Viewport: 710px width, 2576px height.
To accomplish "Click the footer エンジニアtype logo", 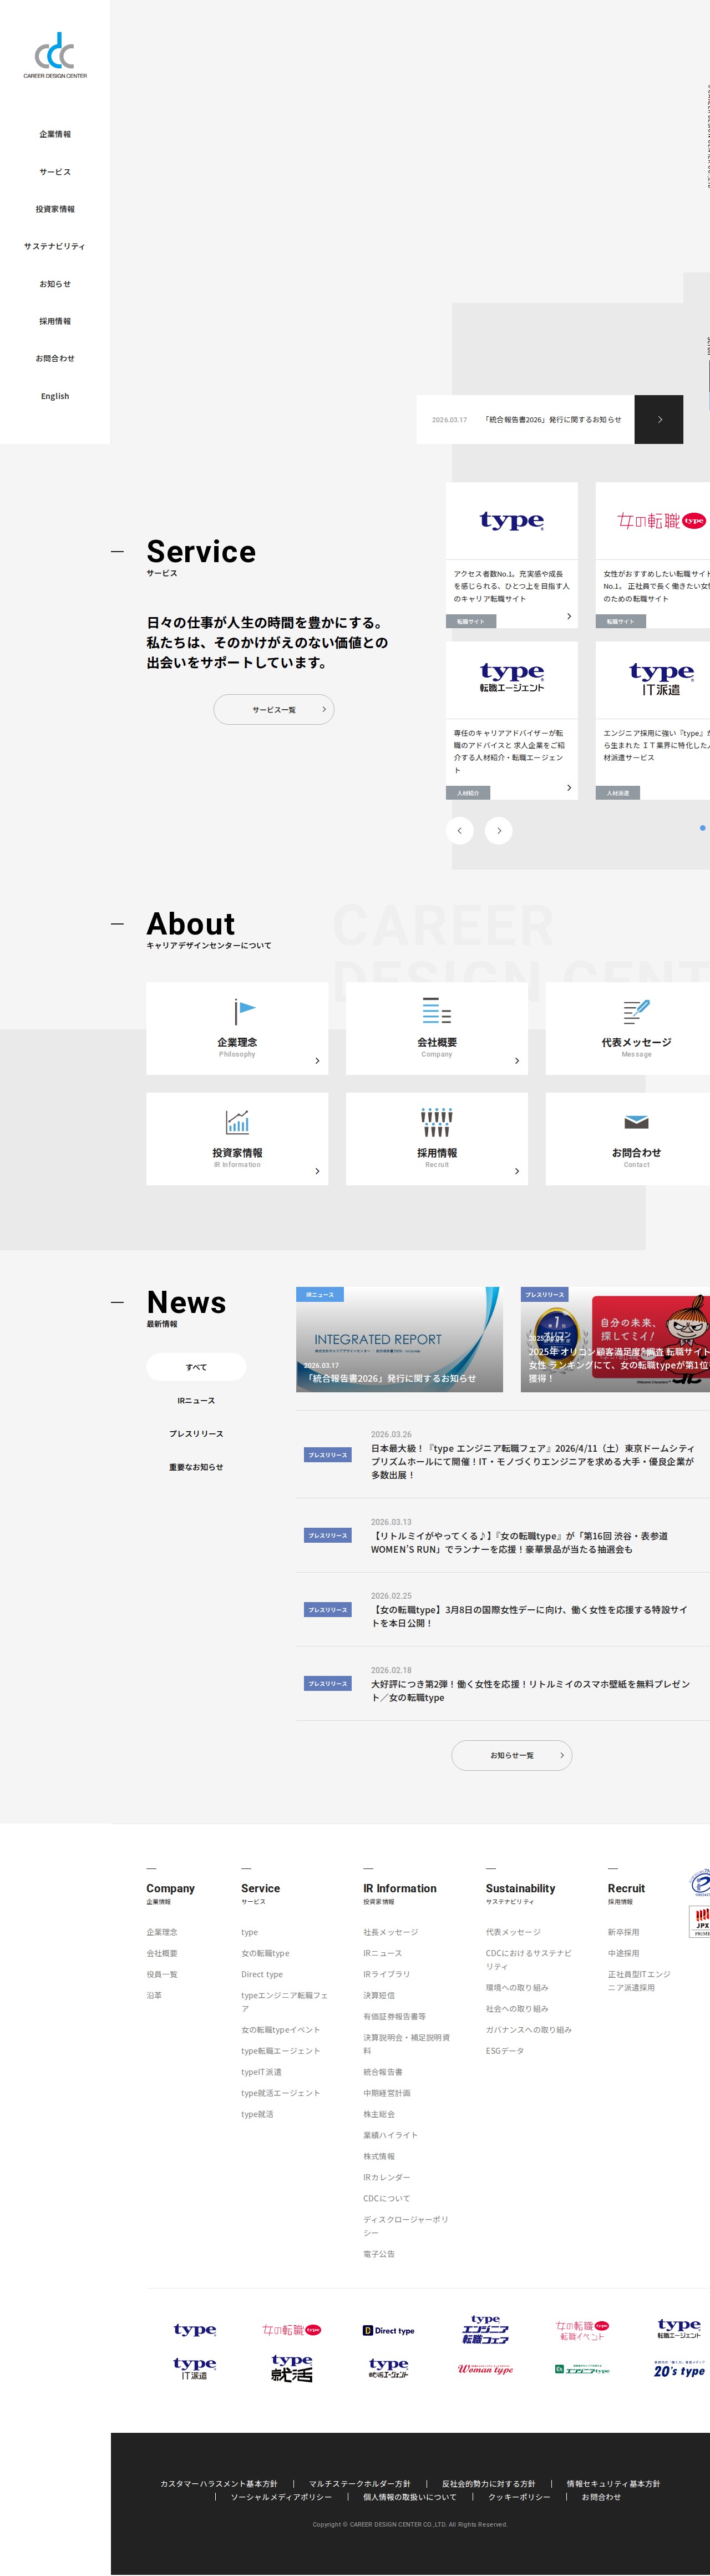I will point(582,2369).
